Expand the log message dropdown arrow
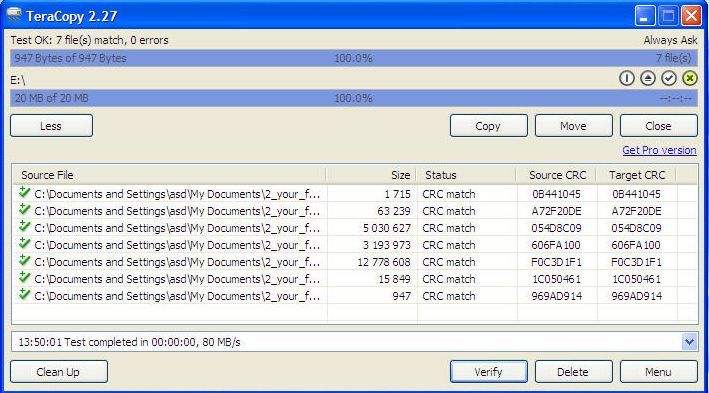Image resolution: width=709 pixels, height=393 pixels. click(x=690, y=342)
